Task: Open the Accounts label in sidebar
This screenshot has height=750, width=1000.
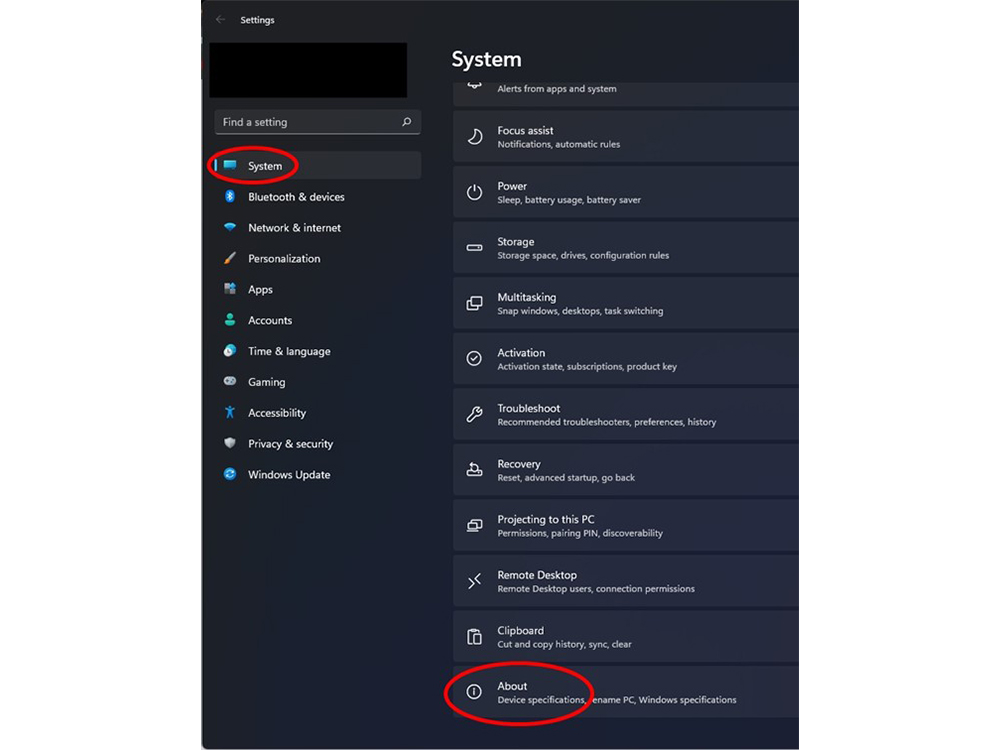Action: 270,320
